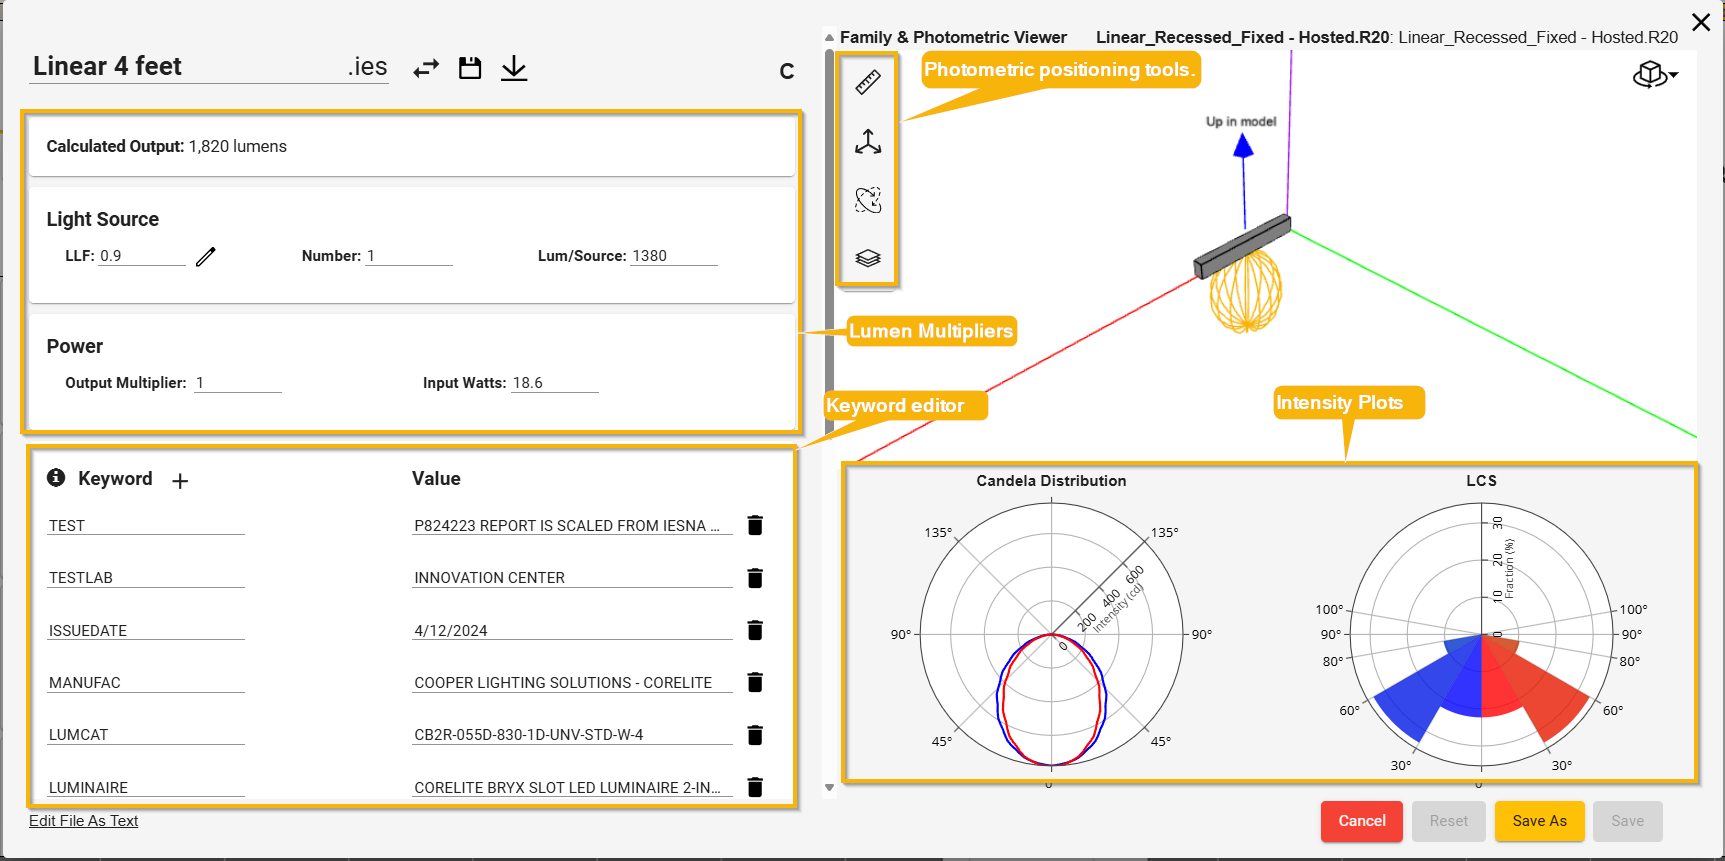This screenshot has height=861, width=1725.
Task: Click the Family & Photometric Viewer title
Action: [x=953, y=37]
